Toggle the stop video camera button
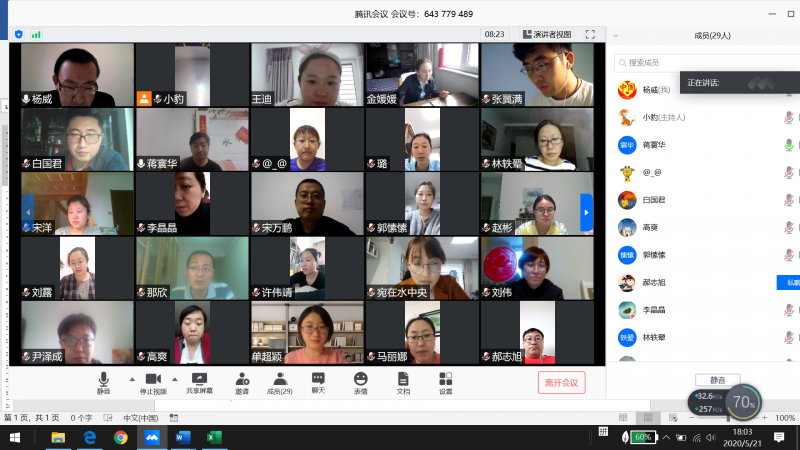 [153, 382]
